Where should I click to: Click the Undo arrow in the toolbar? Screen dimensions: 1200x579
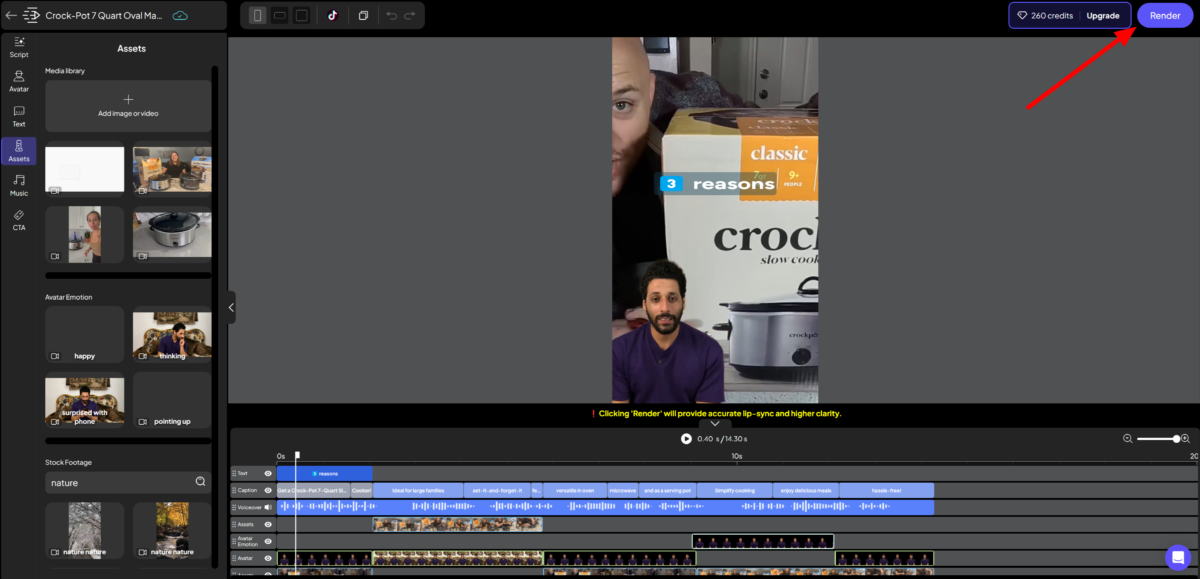[x=392, y=15]
